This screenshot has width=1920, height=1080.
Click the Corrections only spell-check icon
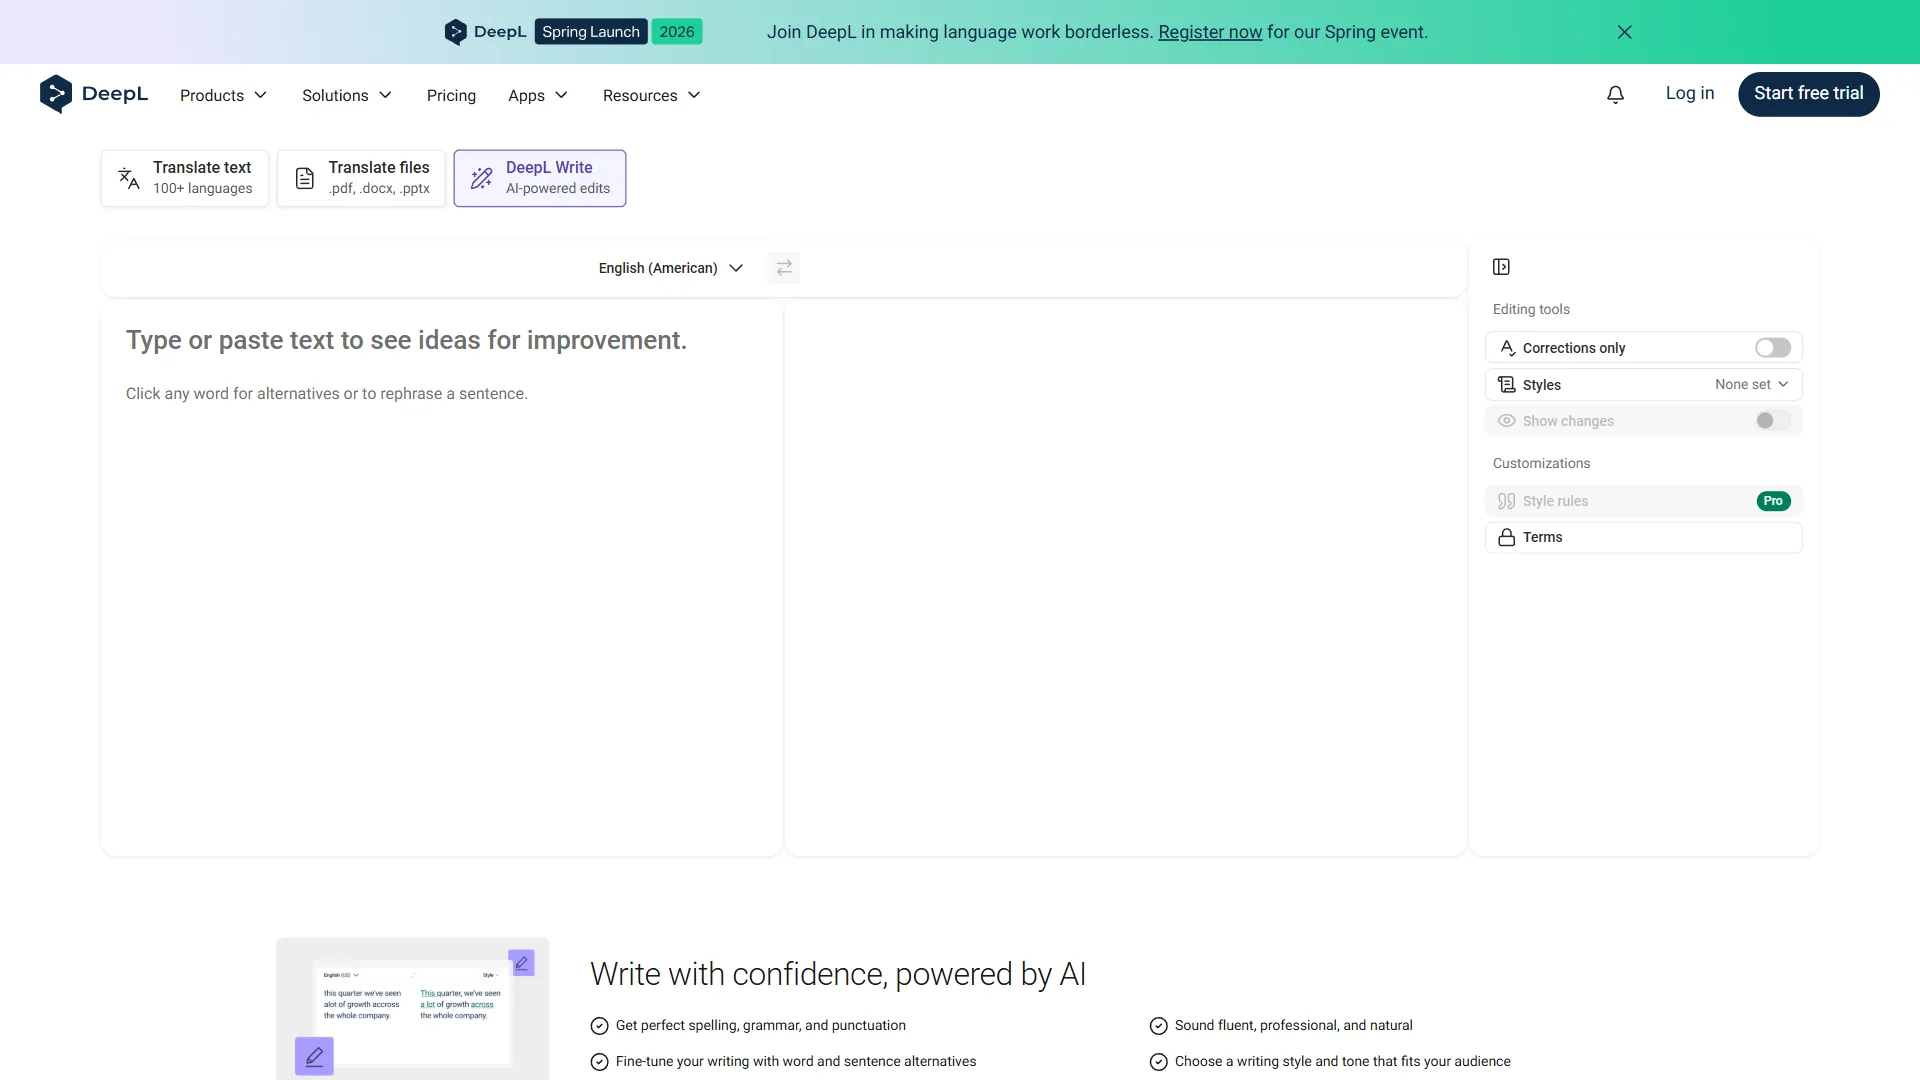[x=1507, y=348]
